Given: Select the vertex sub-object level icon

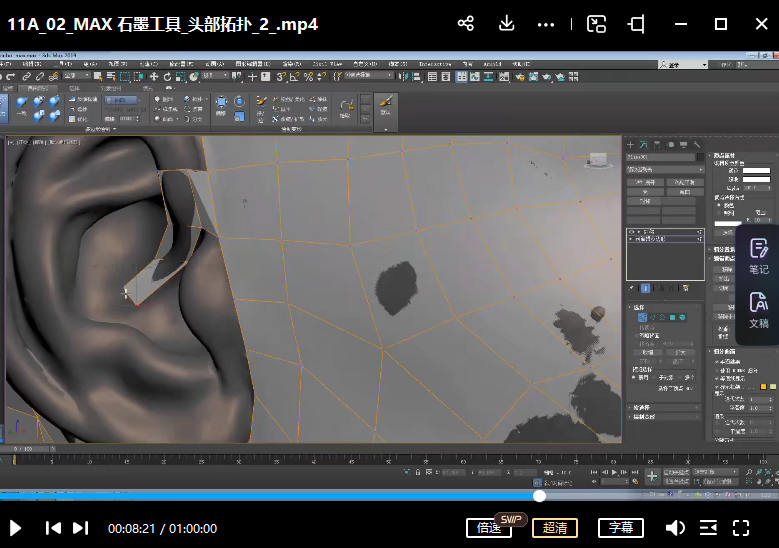Looking at the screenshot, I should (x=643, y=317).
